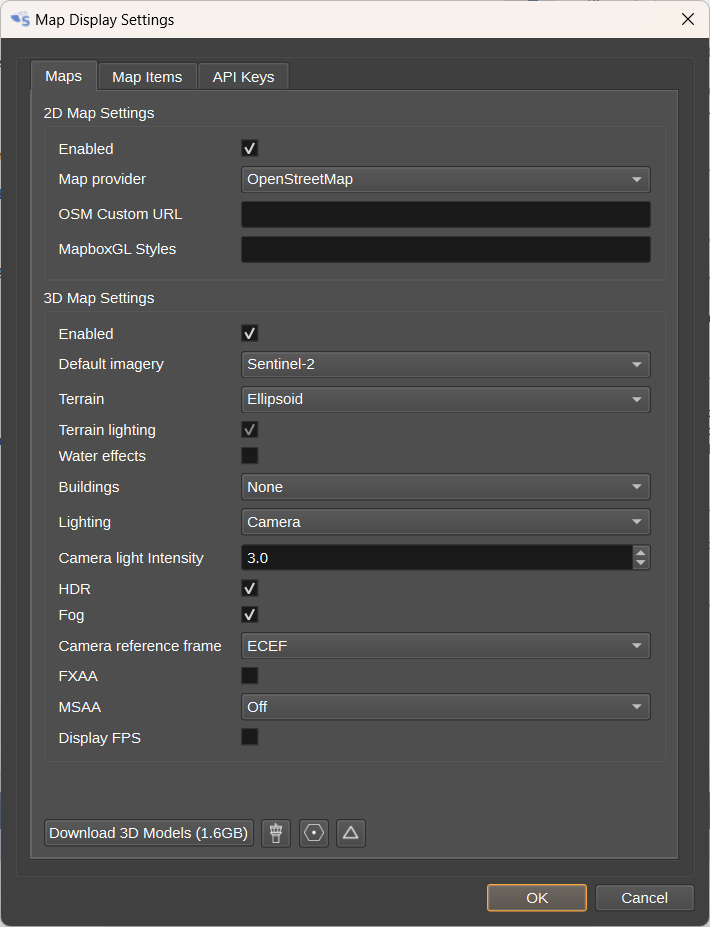Click the triangle aircraft model icon
Image resolution: width=710 pixels, height=927 pixels.
click(350, 833)
